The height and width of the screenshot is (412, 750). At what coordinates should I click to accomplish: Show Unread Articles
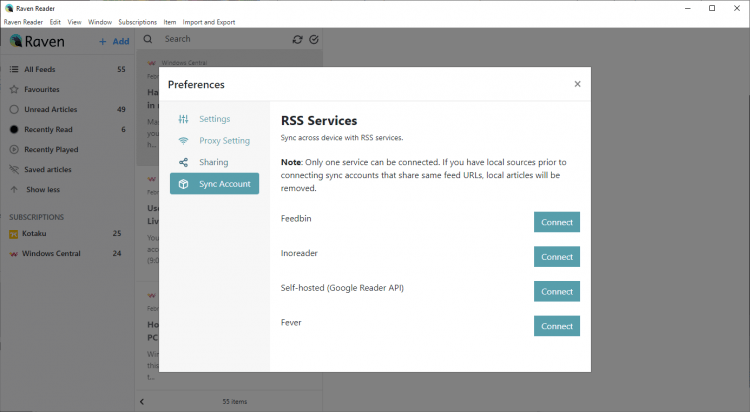[67, 110]
